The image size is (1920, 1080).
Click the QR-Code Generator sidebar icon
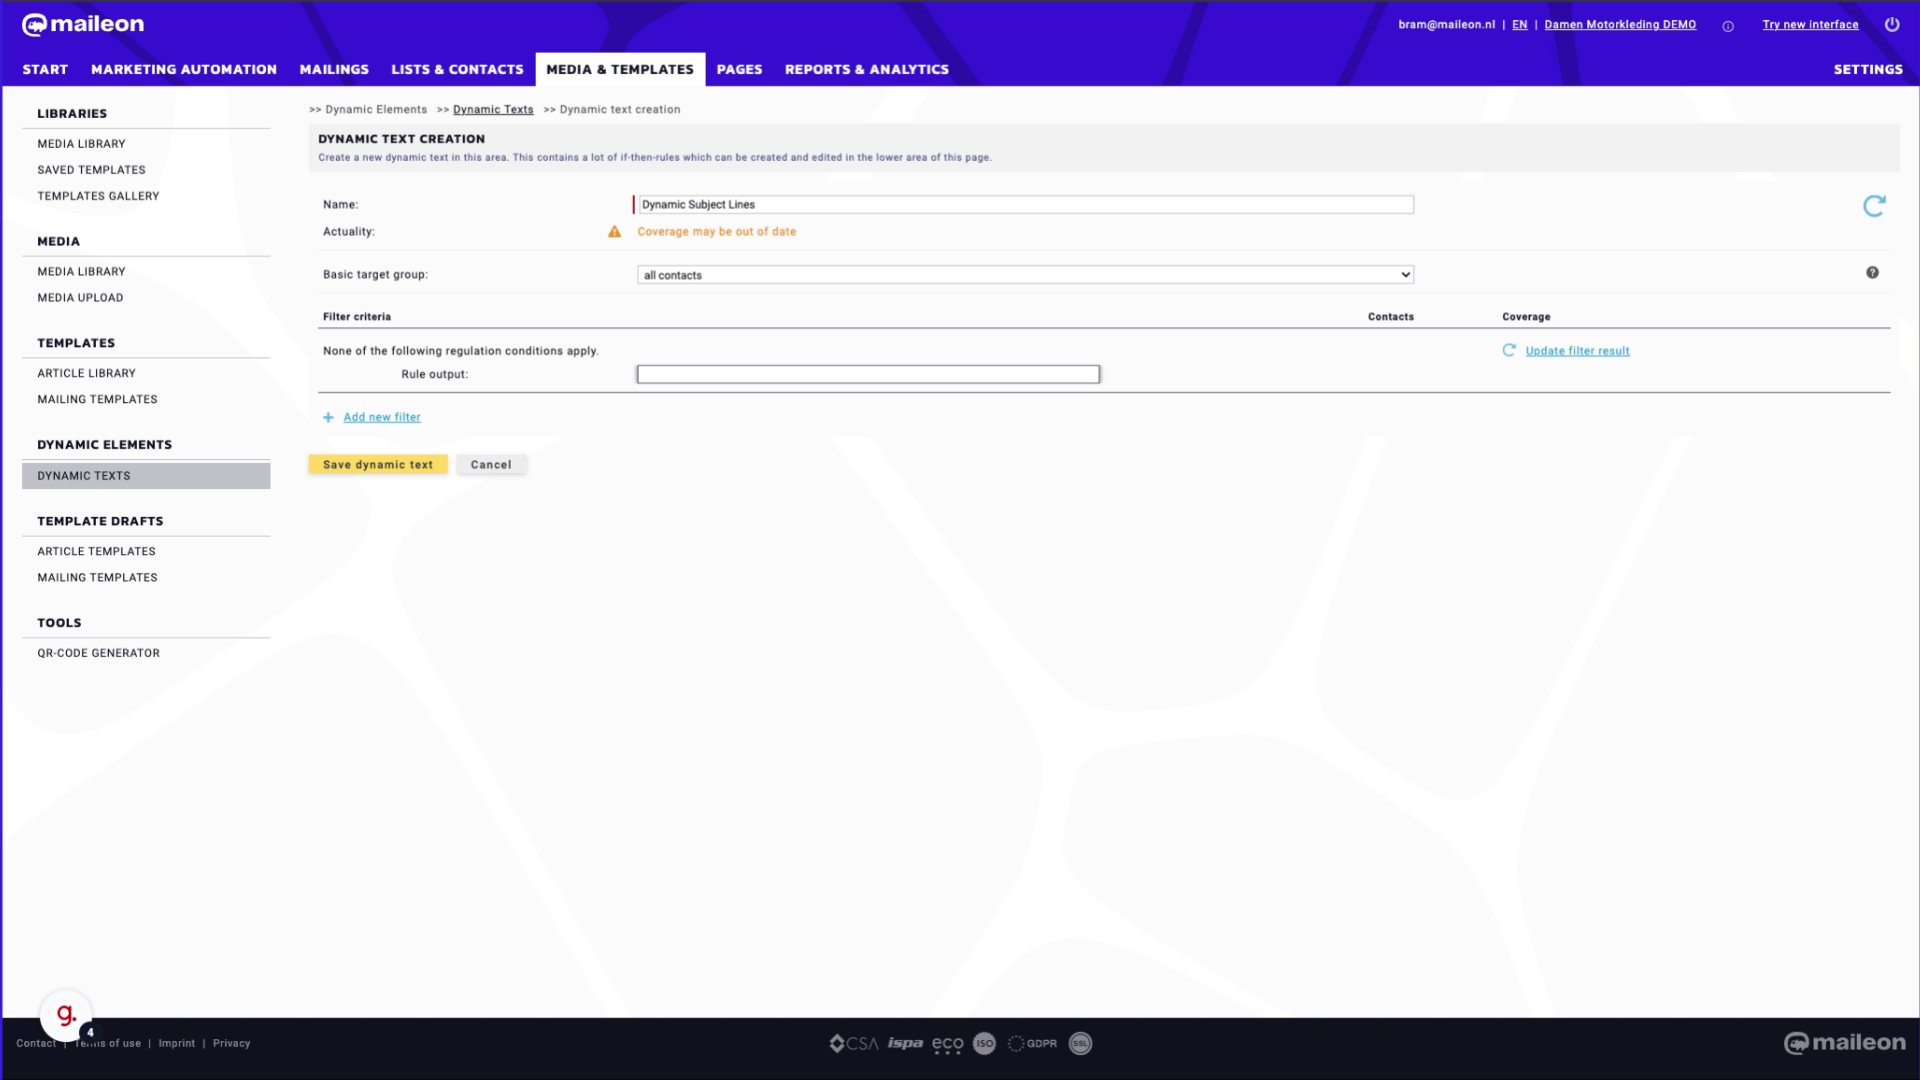(x=98, y=653)
